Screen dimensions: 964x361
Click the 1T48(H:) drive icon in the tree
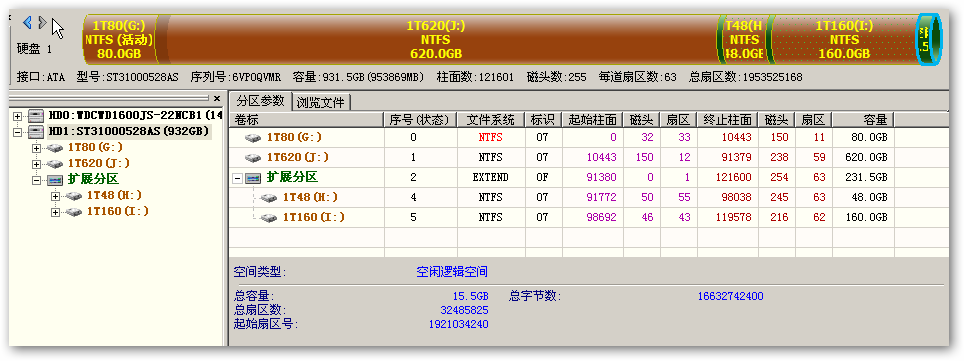tap(74, 196)
